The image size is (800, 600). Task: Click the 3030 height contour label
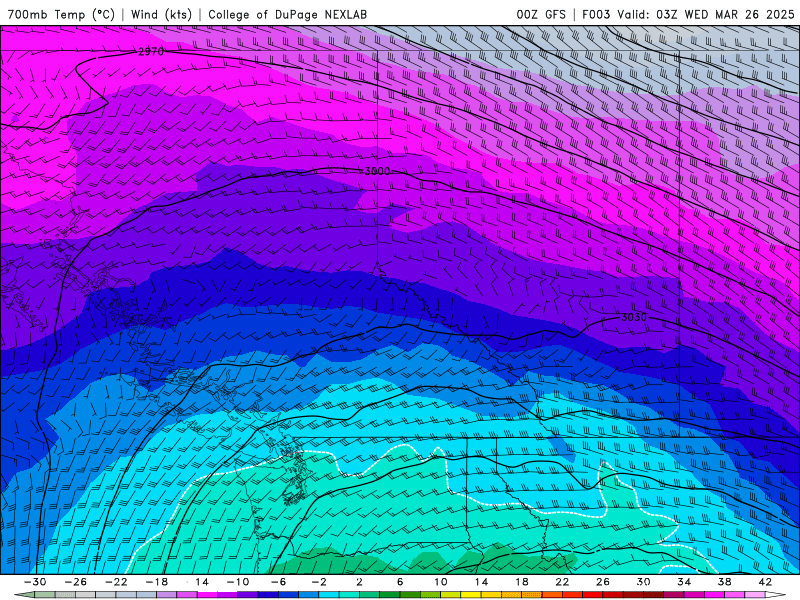[x=634, y=317]
